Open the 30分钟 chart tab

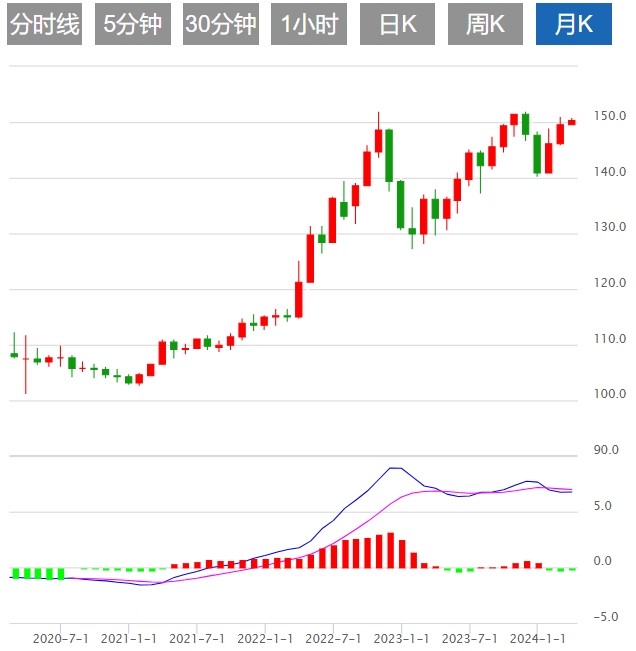coord(220,25)
